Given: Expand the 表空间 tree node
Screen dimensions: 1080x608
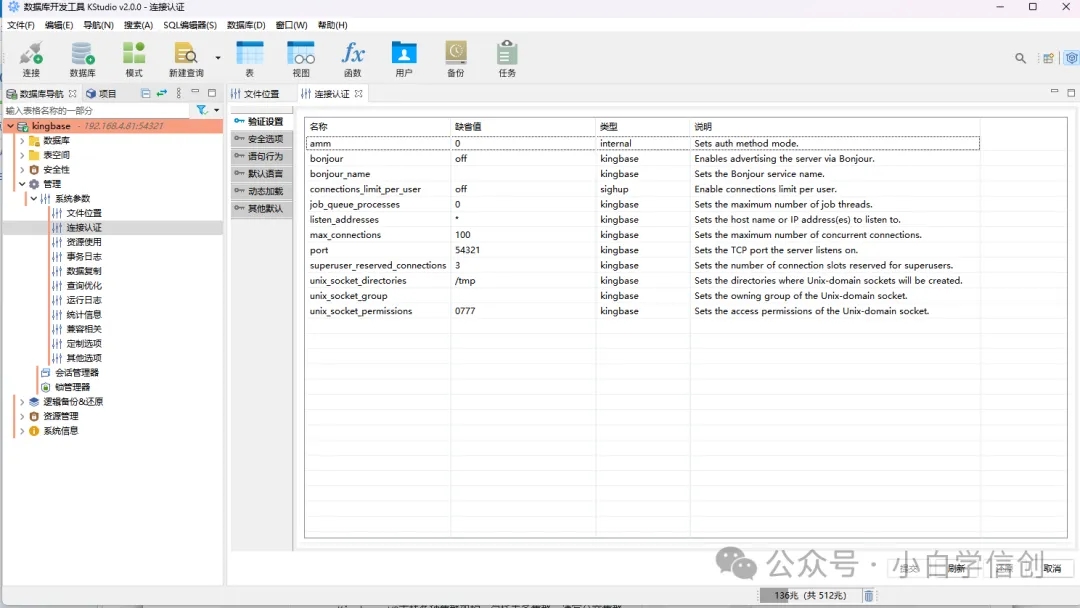Looking at the screenshot, I should pos(22,155).
